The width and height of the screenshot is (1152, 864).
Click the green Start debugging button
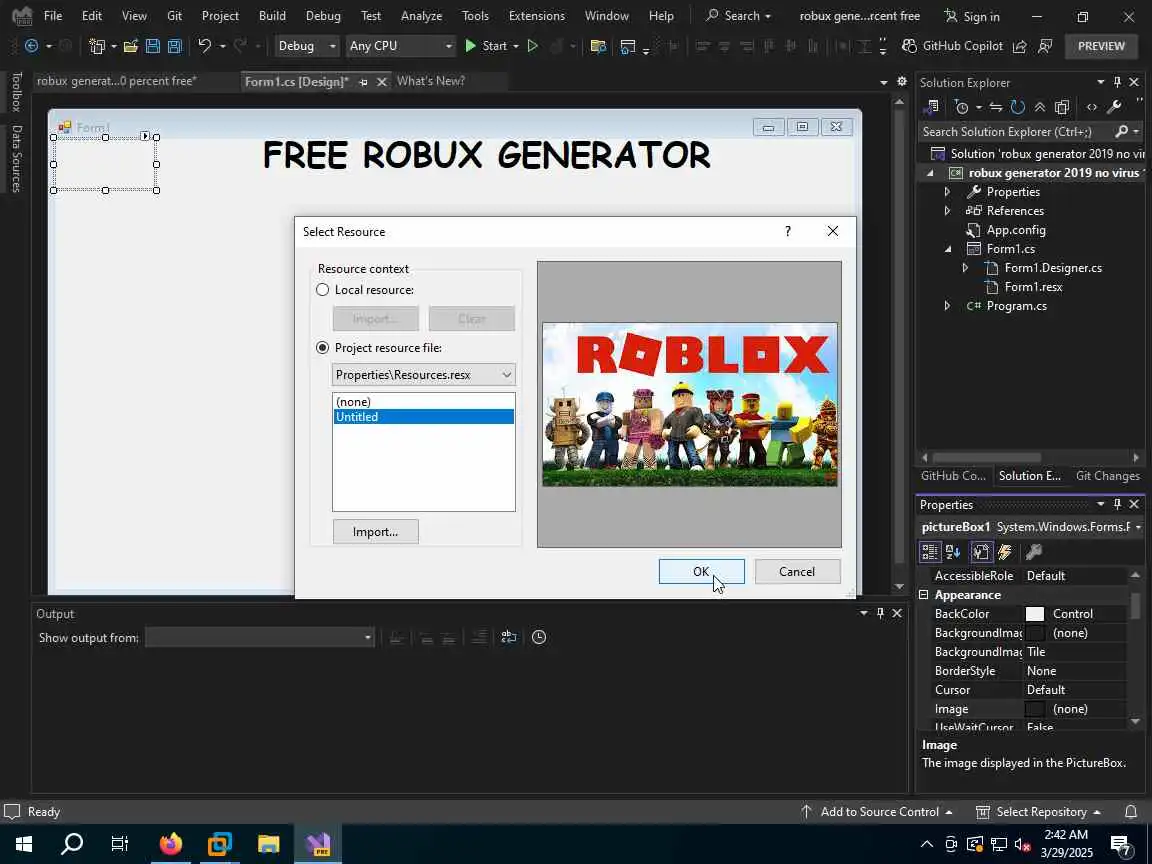(x=486, y=46)
